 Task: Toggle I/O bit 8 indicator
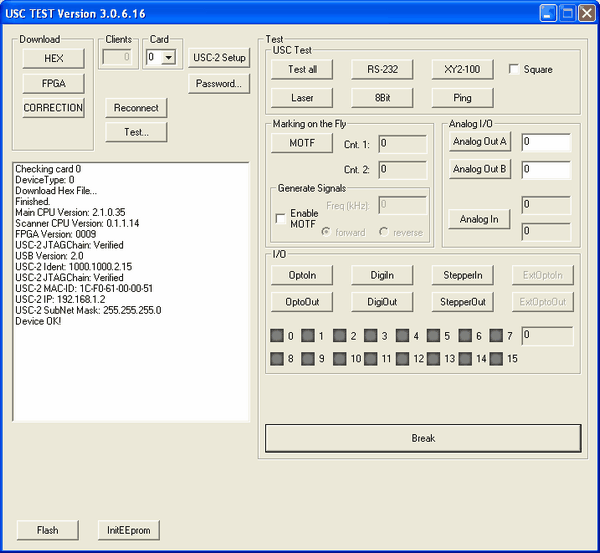(277, 359)
